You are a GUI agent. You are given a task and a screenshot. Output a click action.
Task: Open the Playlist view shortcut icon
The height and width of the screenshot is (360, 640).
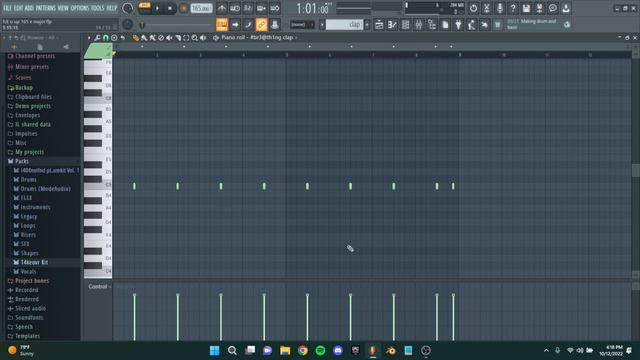379,25
